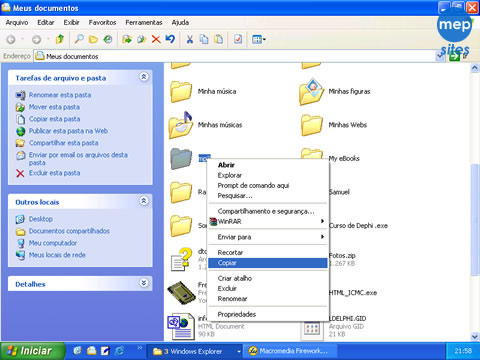This screenshot has height=360, width=480.
Task: Choose Abrir in context menu
Action: coord(268,165)
